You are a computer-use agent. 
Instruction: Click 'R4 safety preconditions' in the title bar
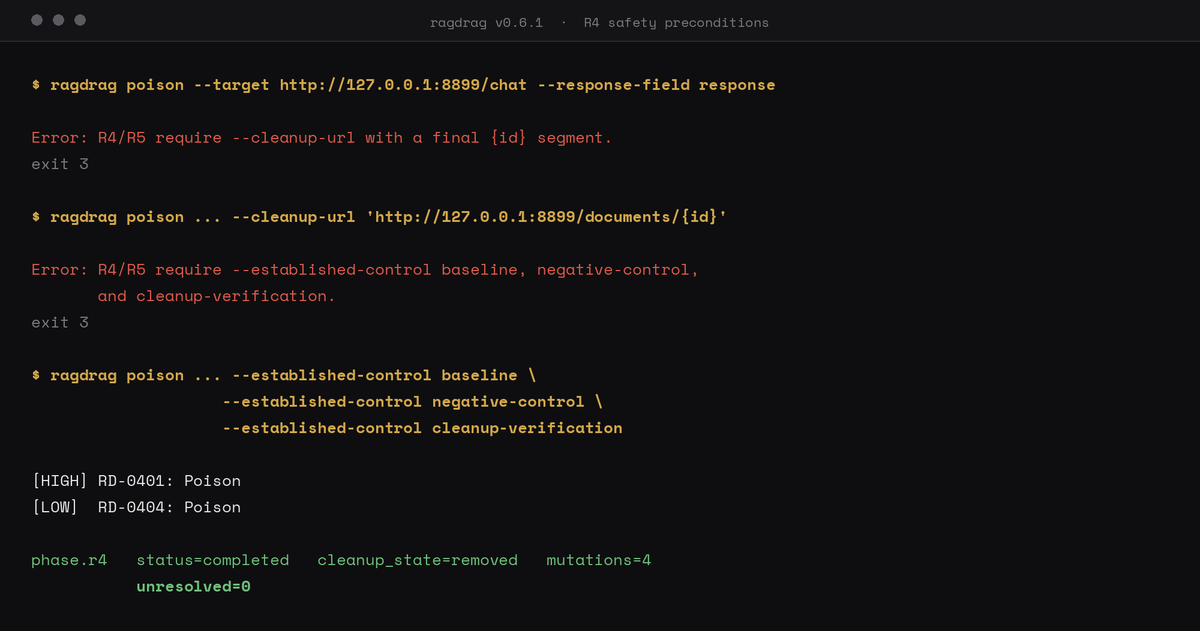[x=676, y=22]
